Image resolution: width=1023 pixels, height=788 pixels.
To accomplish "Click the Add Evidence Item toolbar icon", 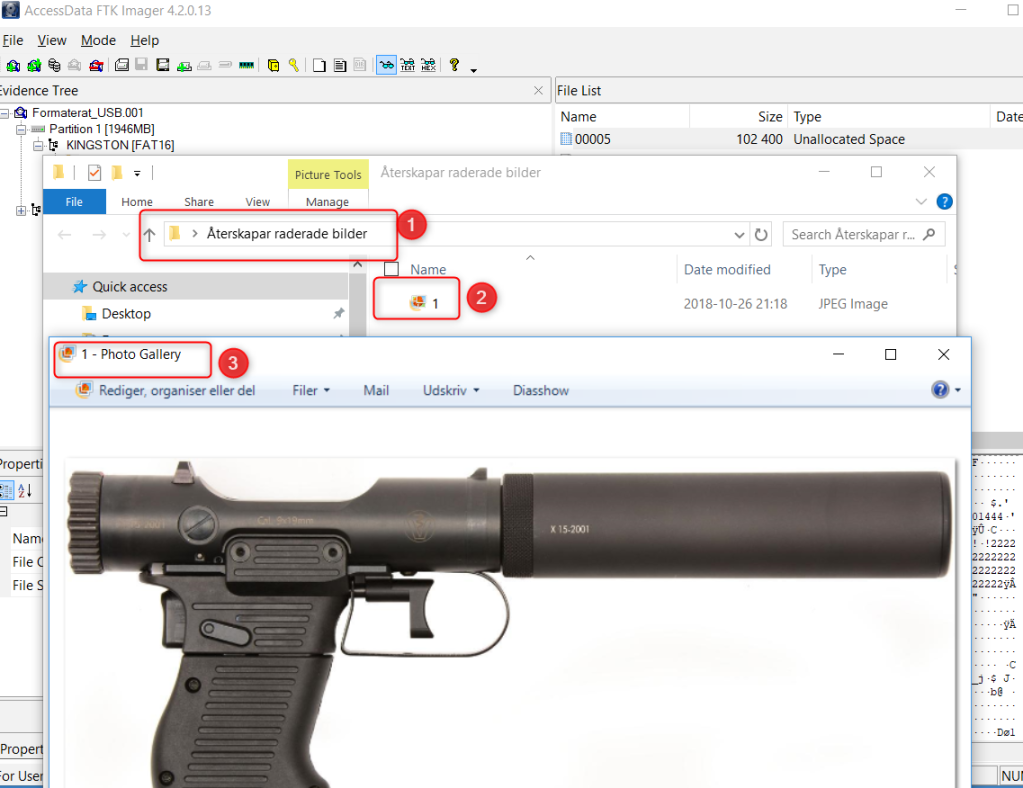I will tap(13, 66).
